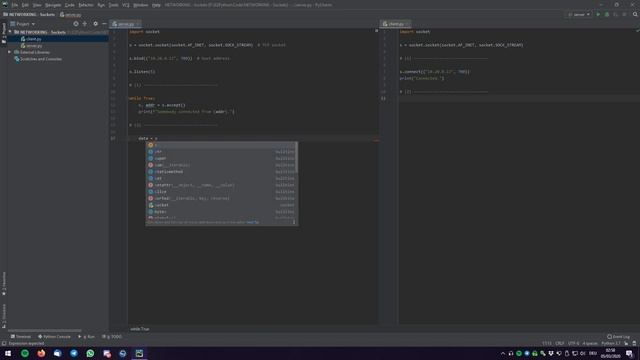Viewport: 640px width, 360px height.
Task: Open the Code menu
Action: pyautogui.click(x=69, y=5)
